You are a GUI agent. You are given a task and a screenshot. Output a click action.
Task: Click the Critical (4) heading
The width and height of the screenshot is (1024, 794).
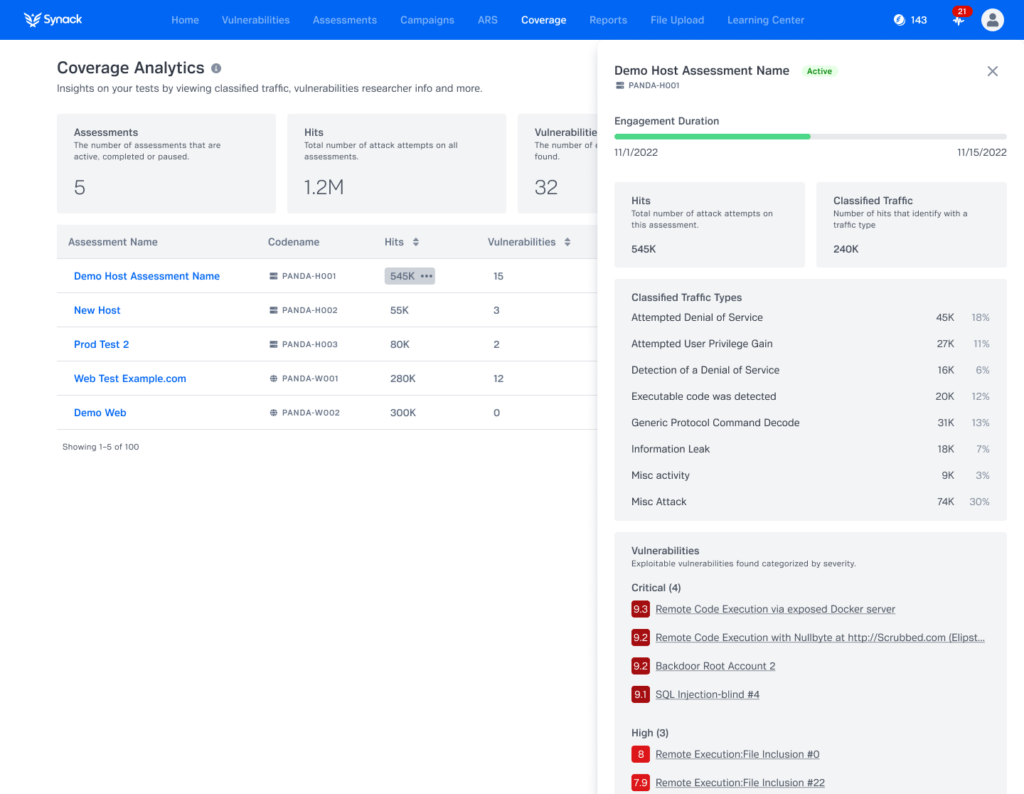point(656,588)
